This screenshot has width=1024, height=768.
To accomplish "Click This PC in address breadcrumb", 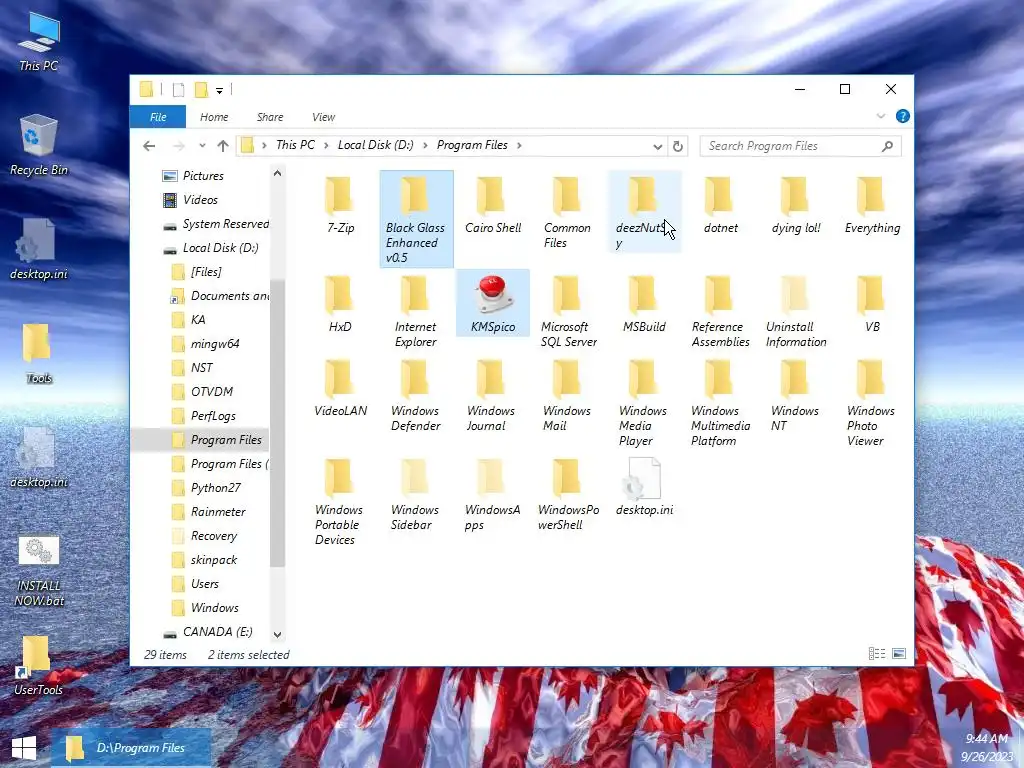I will (295, 145).
